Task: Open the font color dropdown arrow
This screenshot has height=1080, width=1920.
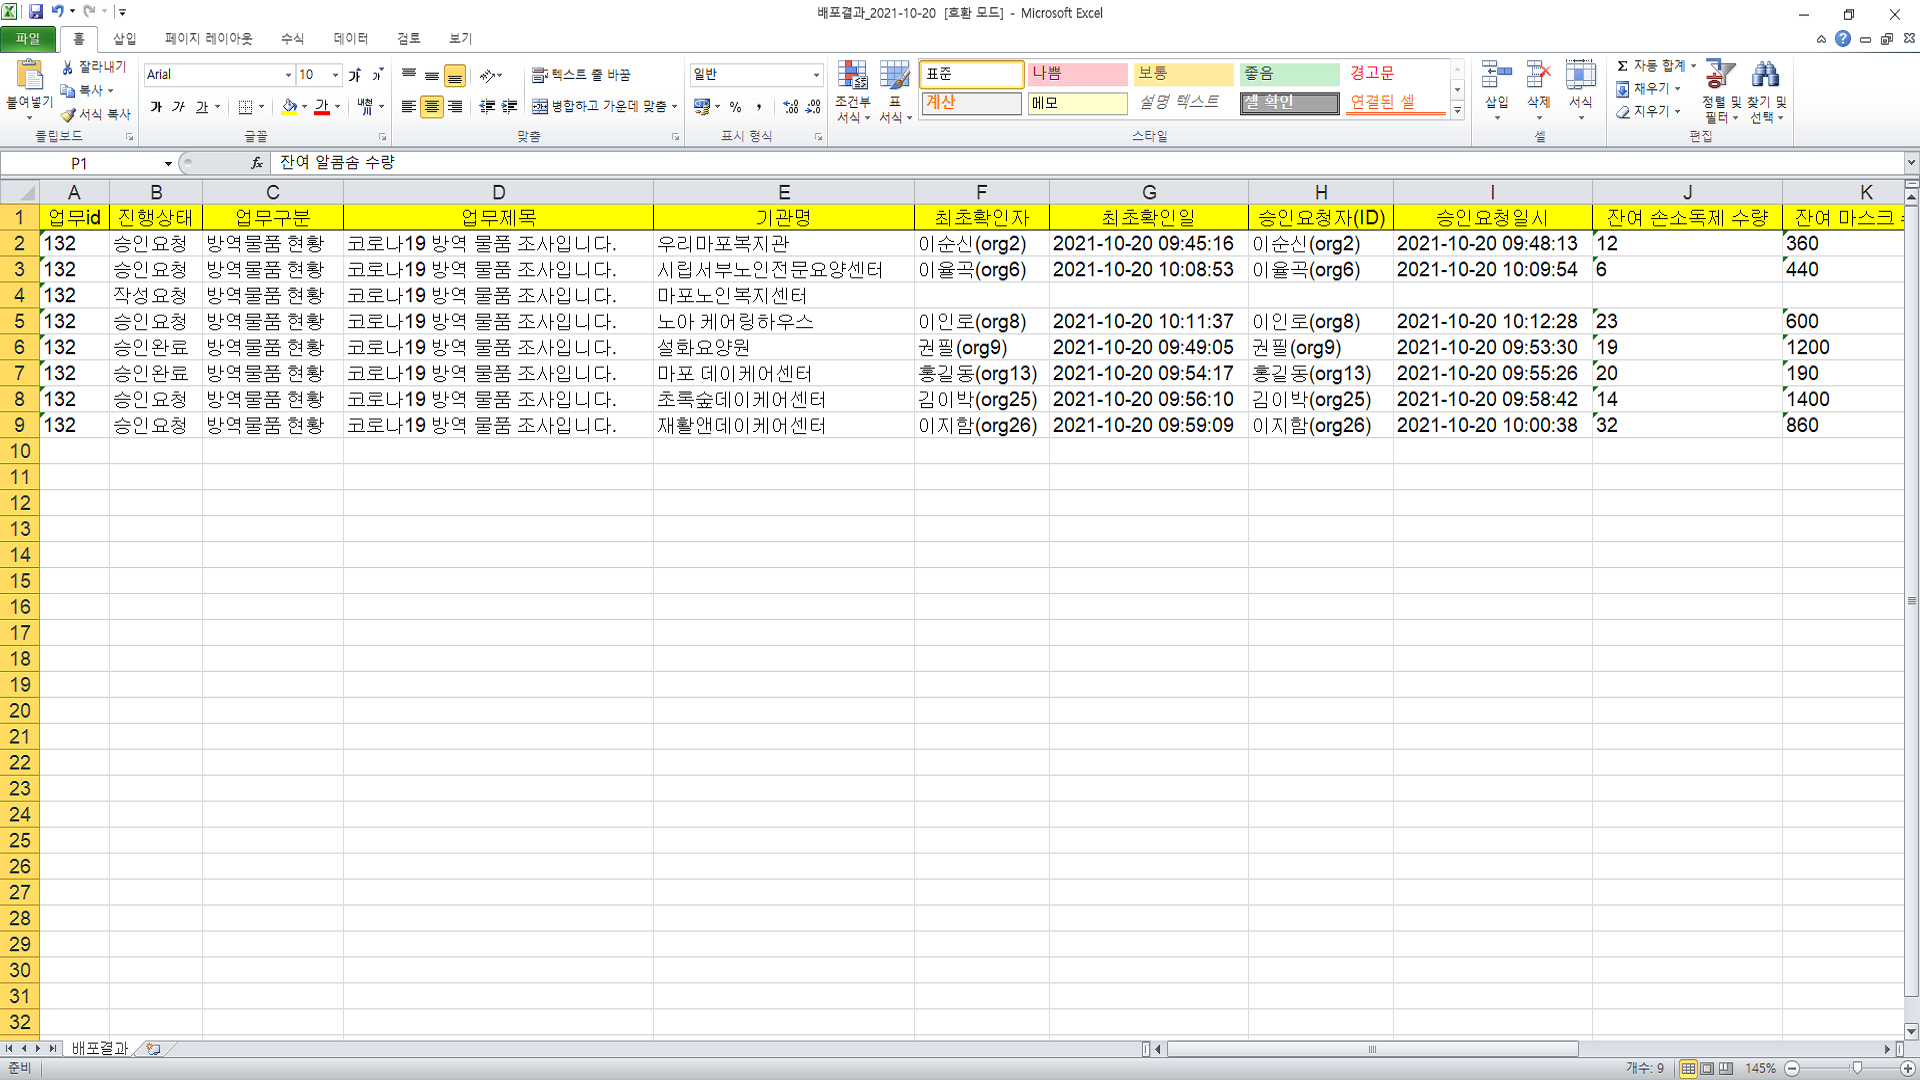Action: point(337,107)
